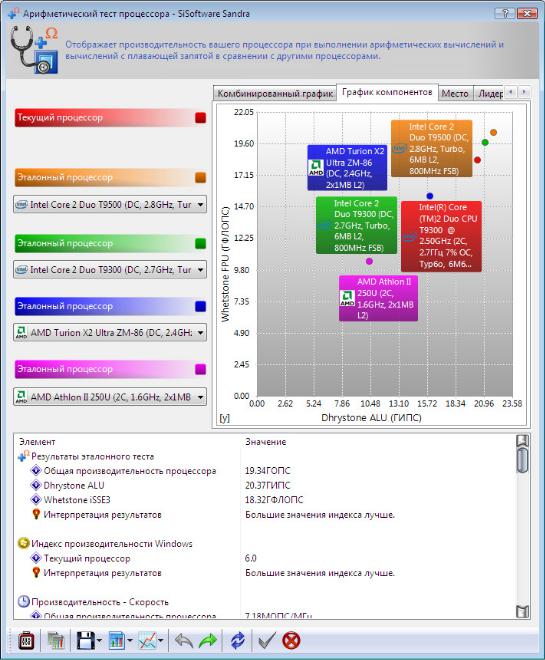Image resolution: width=545 pixels, height=660 pixels.
Task: Open the AMD Athlon II 250U dropdown
Action: click(110, 397)
